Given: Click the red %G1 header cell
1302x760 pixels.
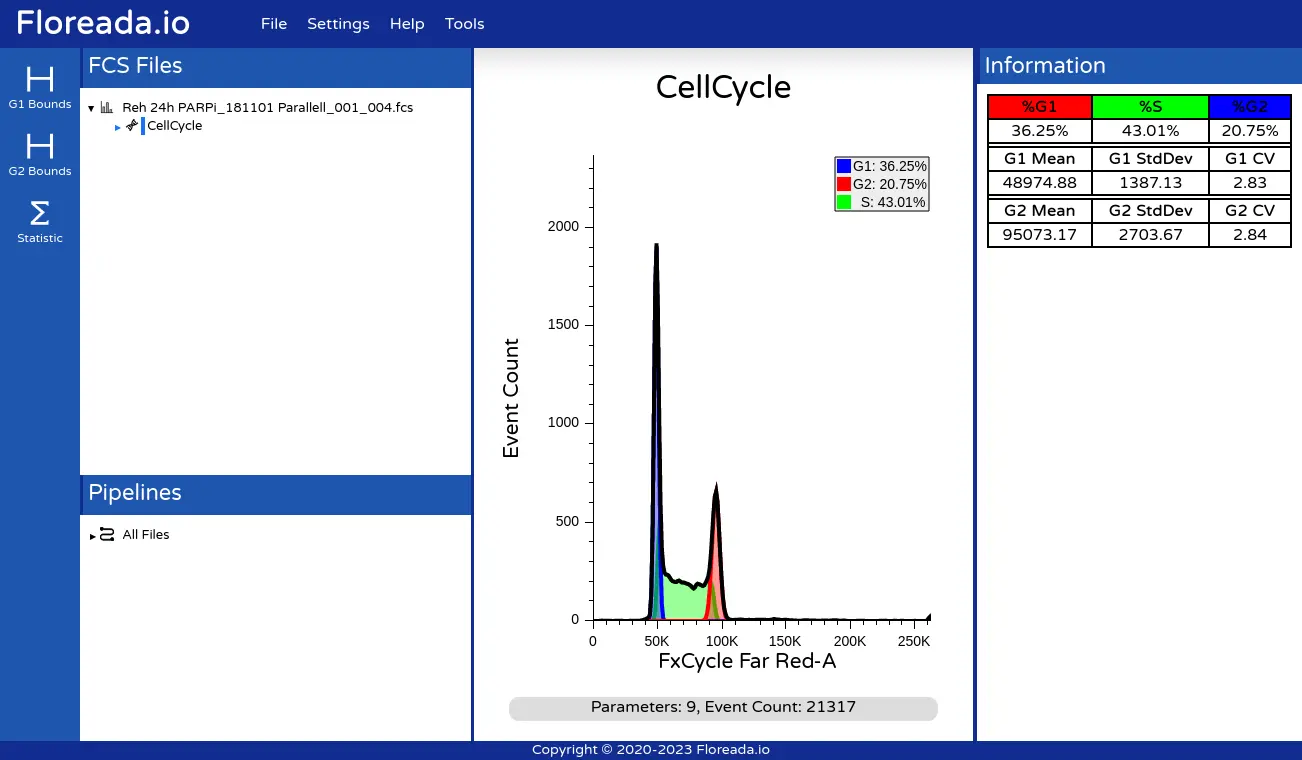Looking at the screenshot, I should (x=1039, y=107).
